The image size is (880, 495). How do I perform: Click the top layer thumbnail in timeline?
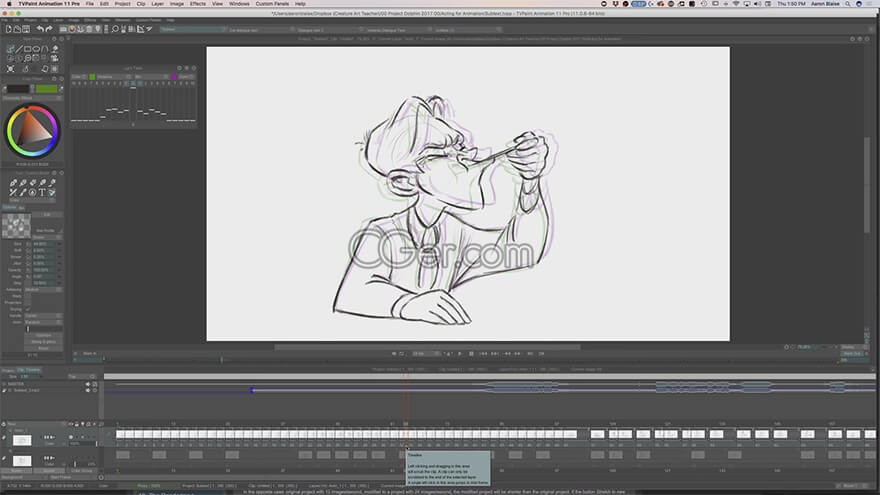pyautogui.click(x=22, y=440)
